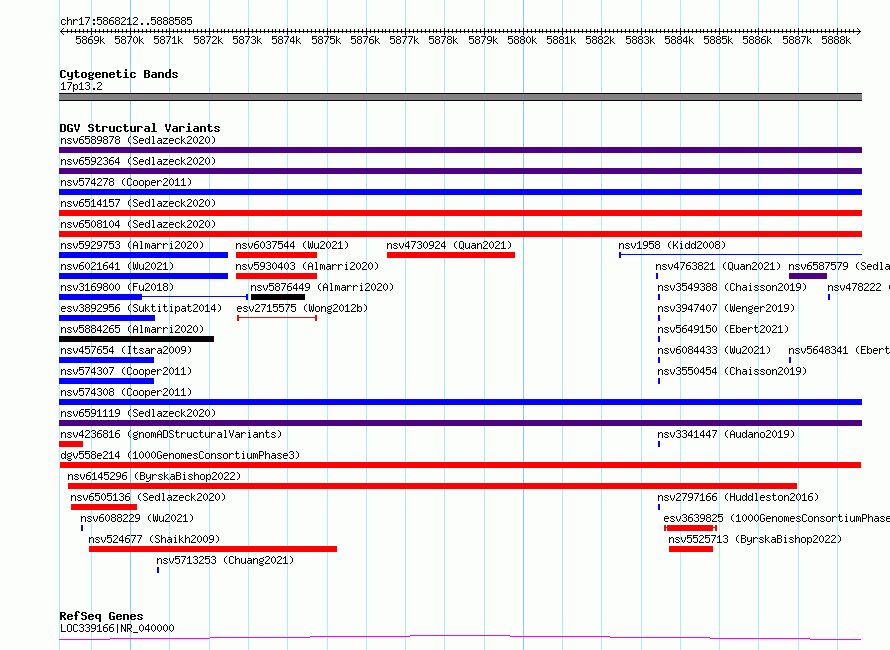The height and width of the screenshot is (650, 890).
Task: Open nsv3169800 (Fu2018) variant
Action: (x=117, y=287)
